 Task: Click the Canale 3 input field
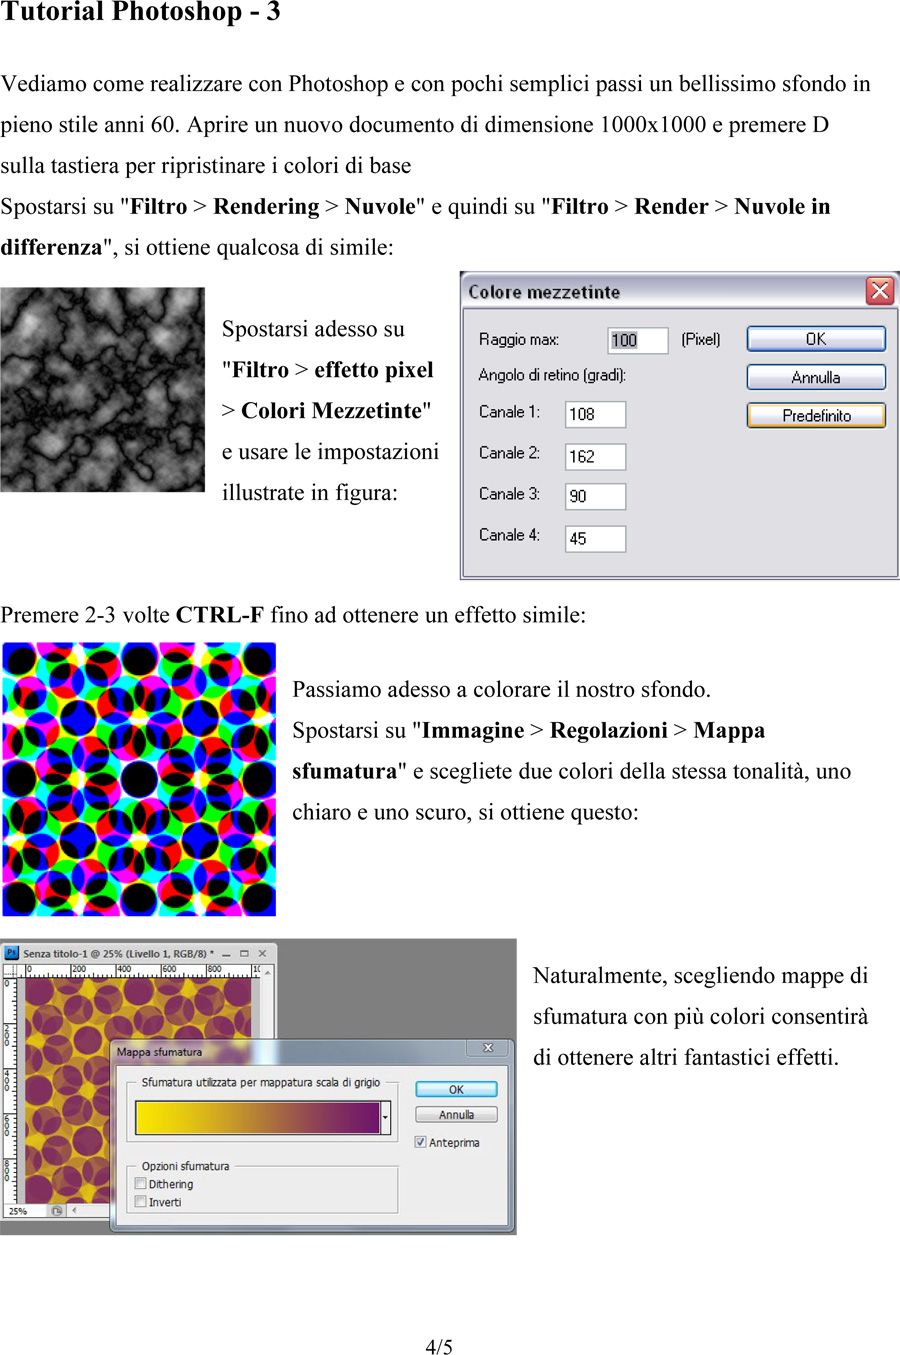pyautogui.click(x=596, y=496)
